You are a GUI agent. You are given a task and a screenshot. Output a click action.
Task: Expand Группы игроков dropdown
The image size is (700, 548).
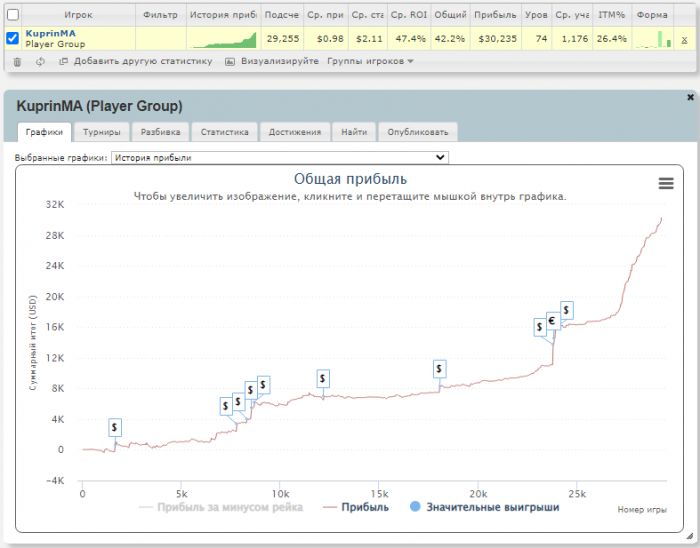point(370,61)
